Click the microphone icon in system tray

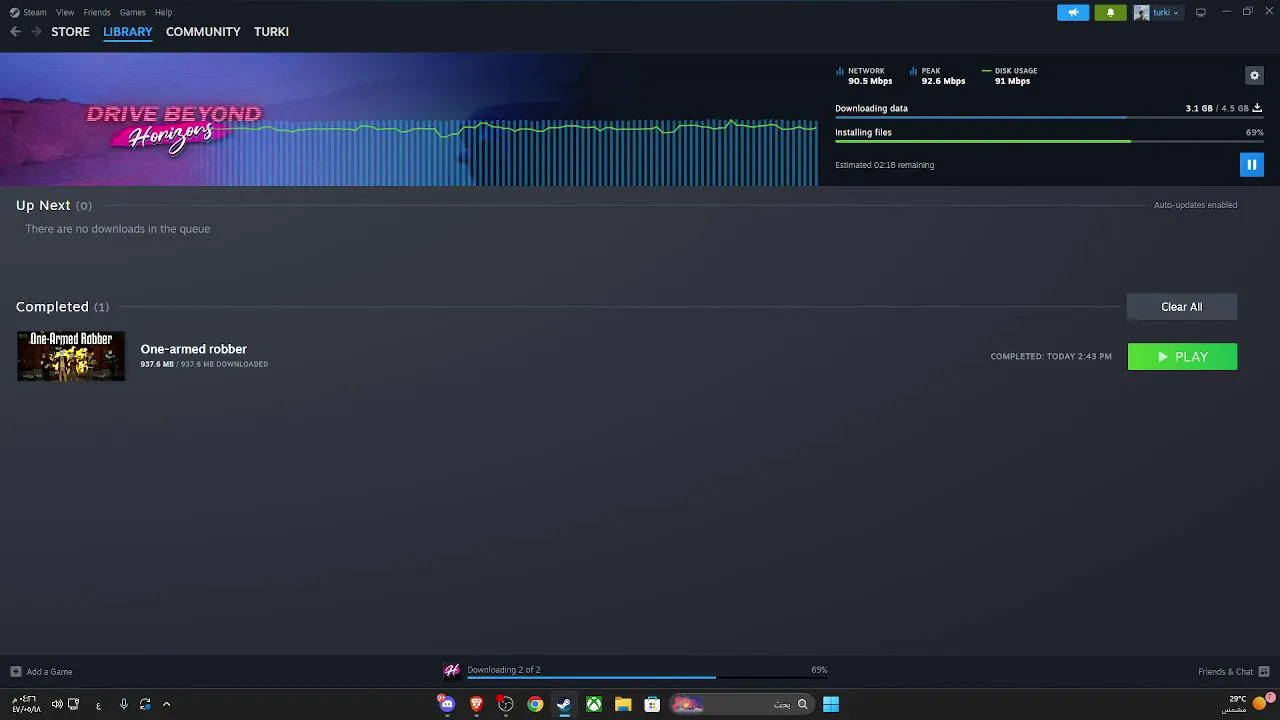coord(124,704)
